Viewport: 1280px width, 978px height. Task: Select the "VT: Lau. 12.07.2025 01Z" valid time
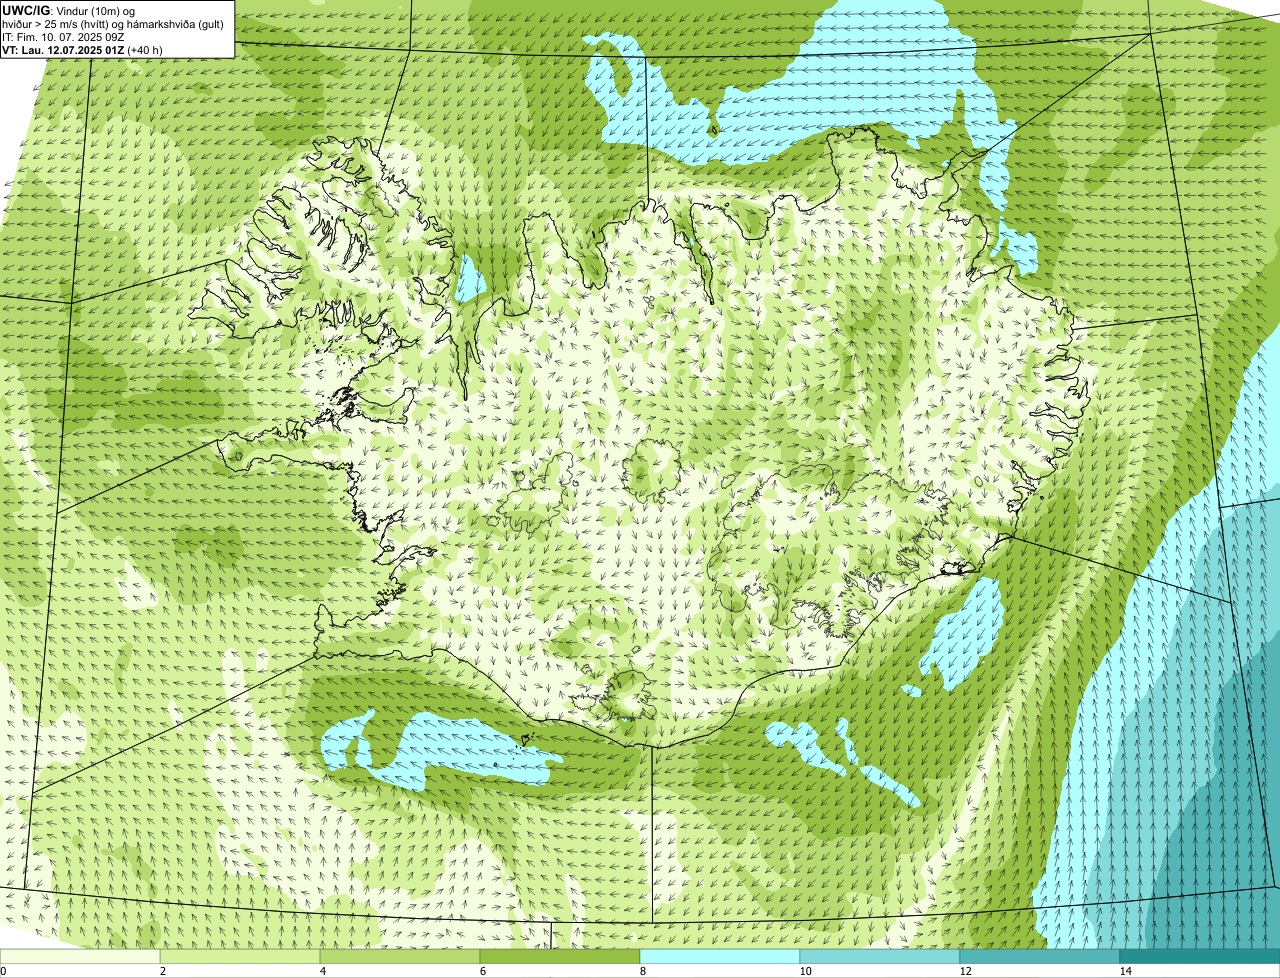tap(64, 50)
